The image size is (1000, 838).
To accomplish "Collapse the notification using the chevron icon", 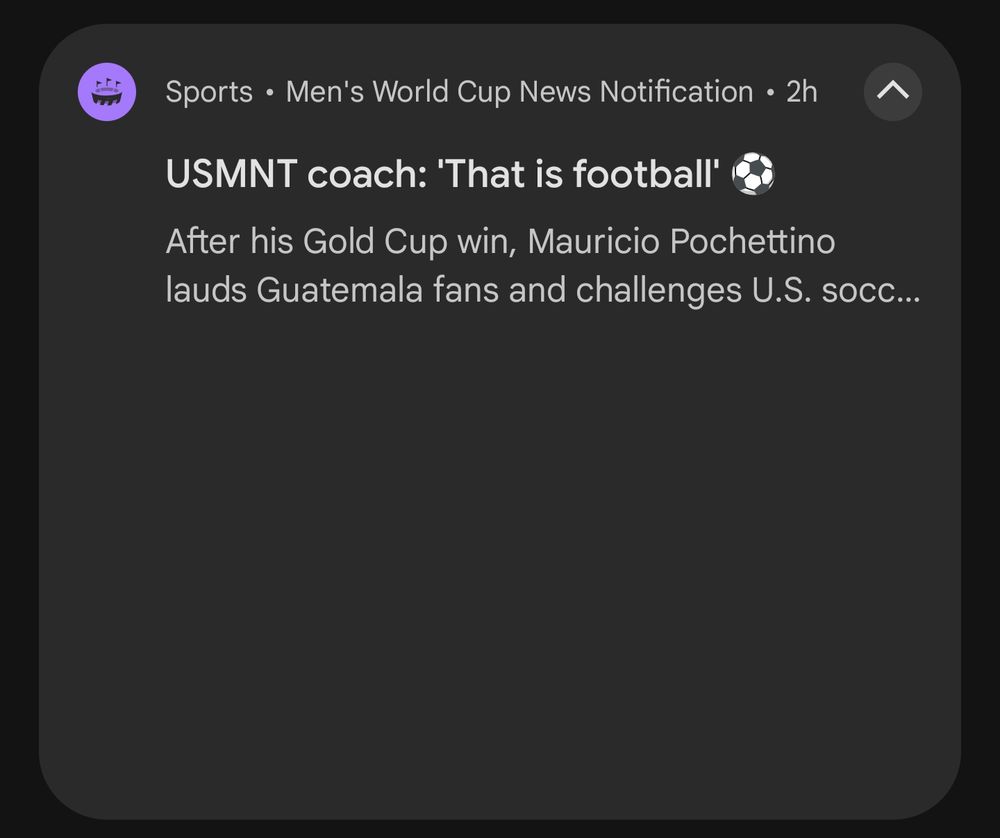I will [892, 92].
